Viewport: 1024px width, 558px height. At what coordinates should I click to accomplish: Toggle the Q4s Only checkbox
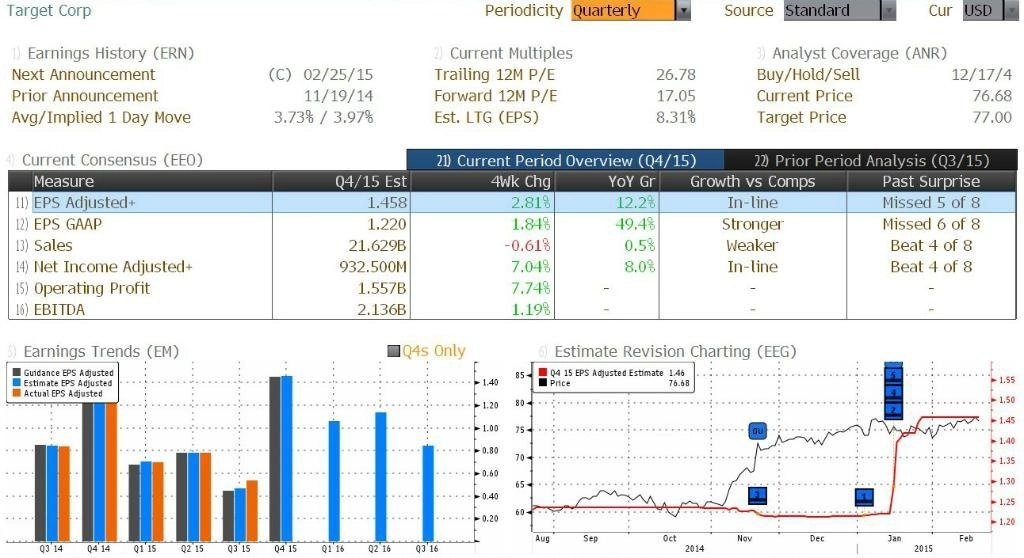[x=393, y=352]
